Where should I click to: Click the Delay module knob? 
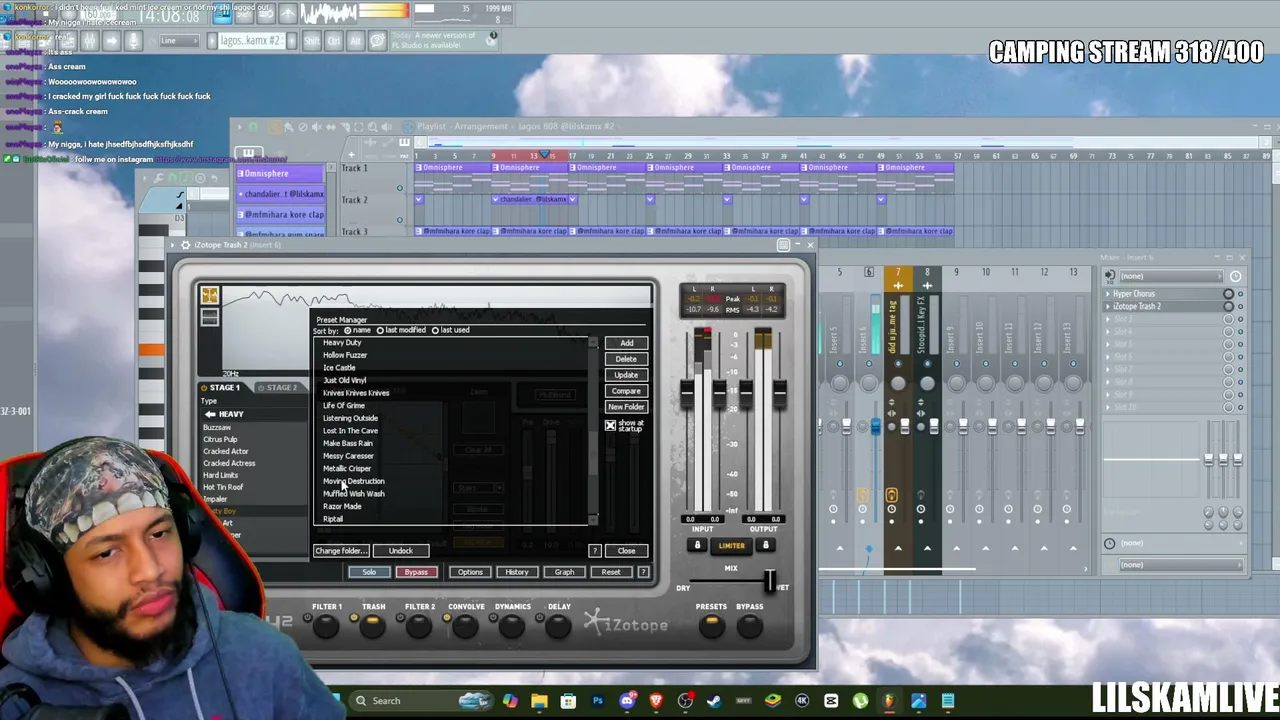coord(558,626)
